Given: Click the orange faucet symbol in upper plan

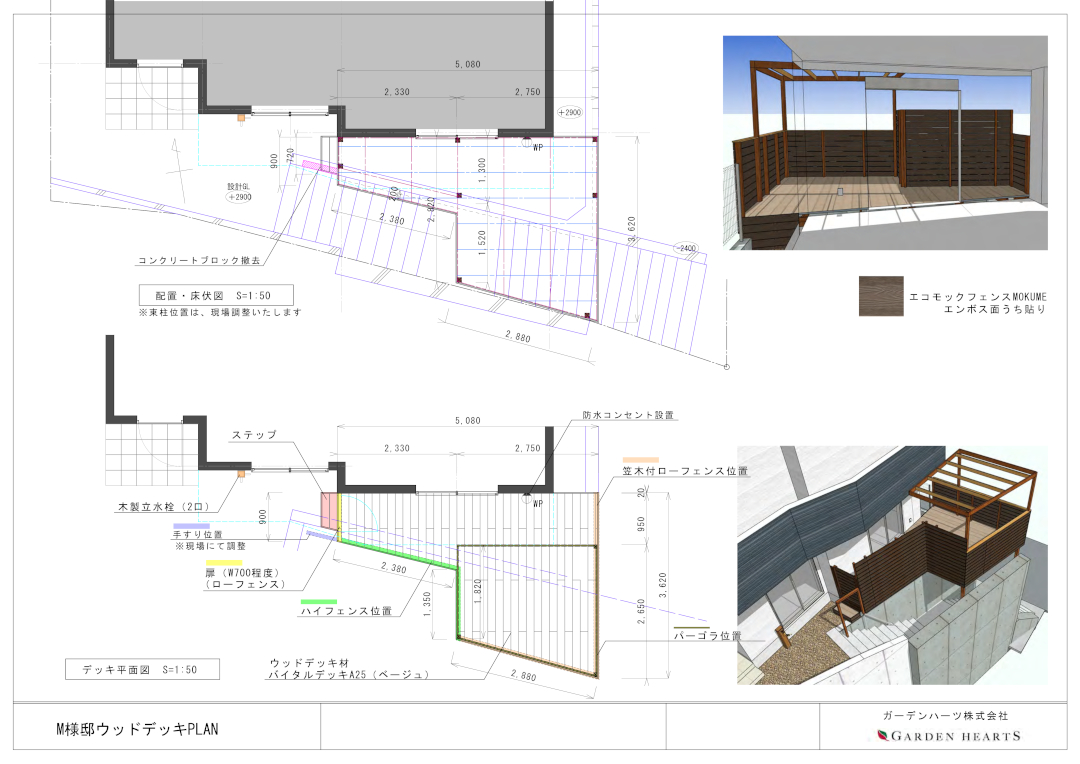Looking at the screenshot, I should tap(241, 118).
